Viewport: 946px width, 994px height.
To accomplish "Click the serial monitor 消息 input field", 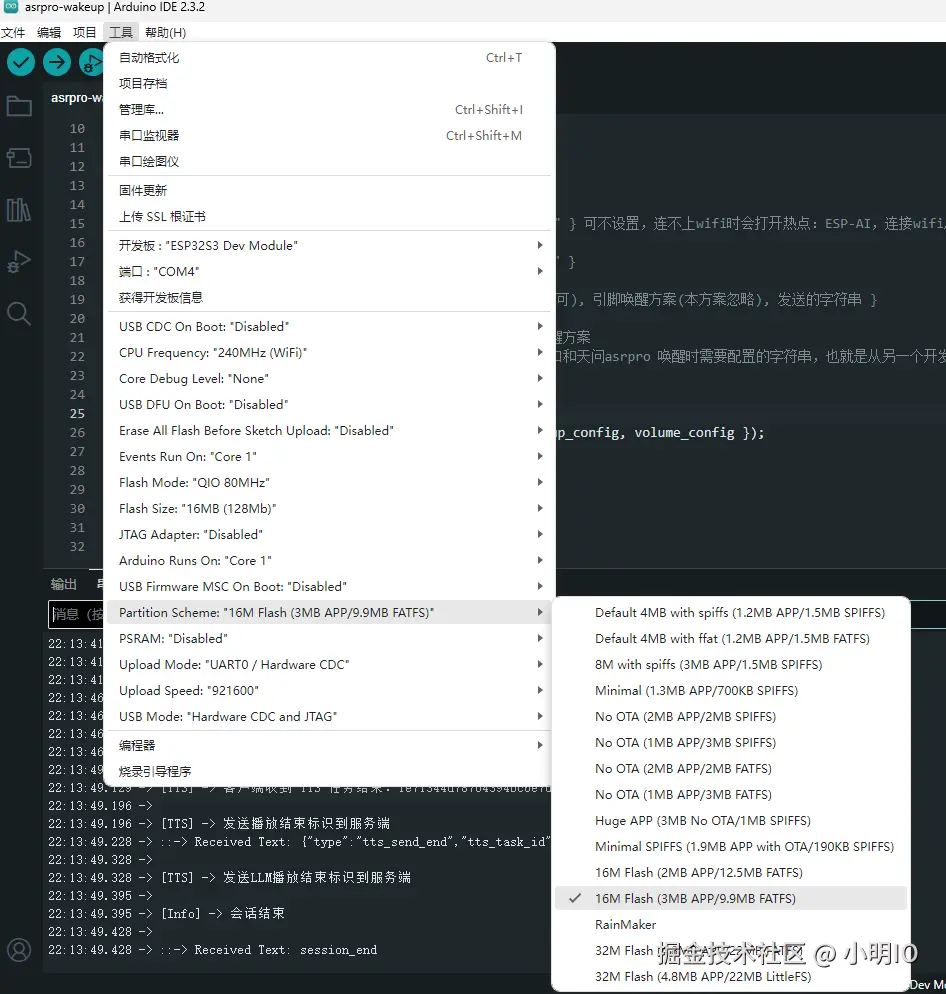I will pos(75,614).
